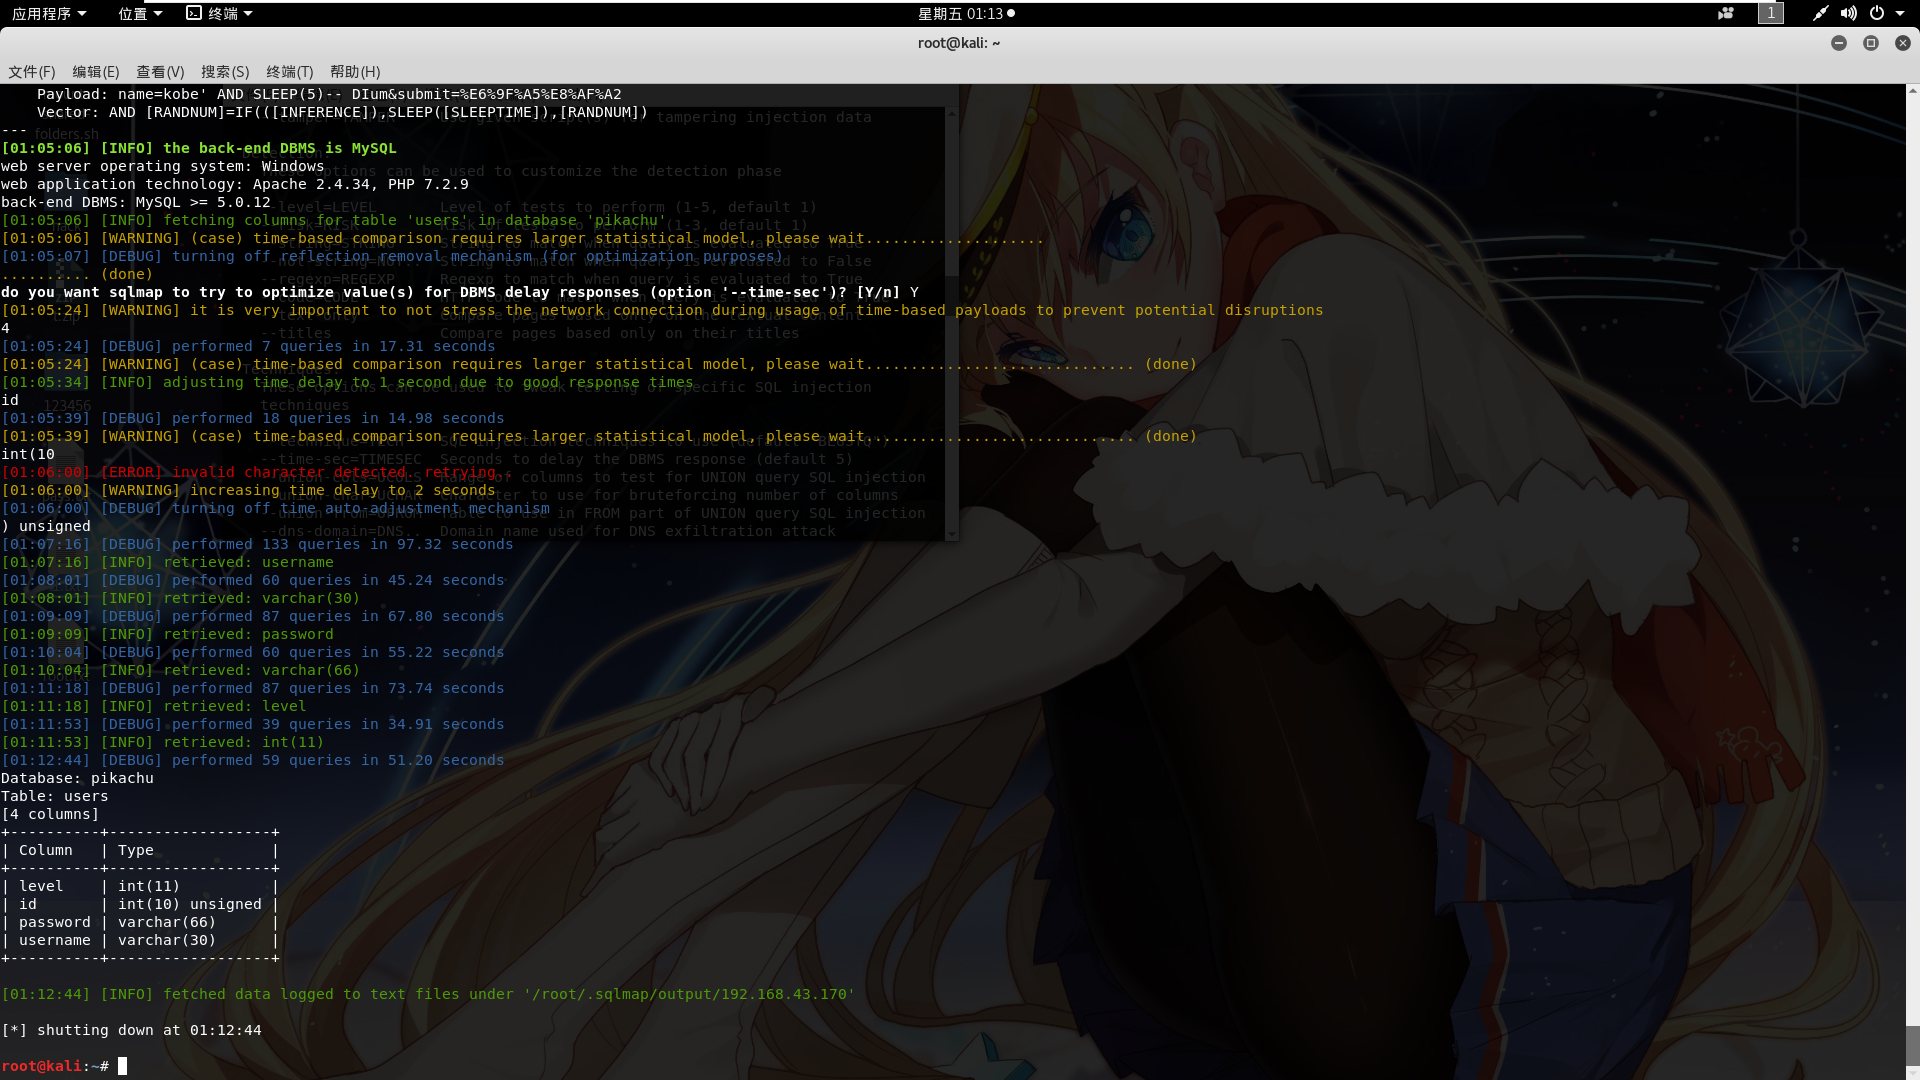
Task: Open the 查看(V) menu
Action: tap(160, 72)
